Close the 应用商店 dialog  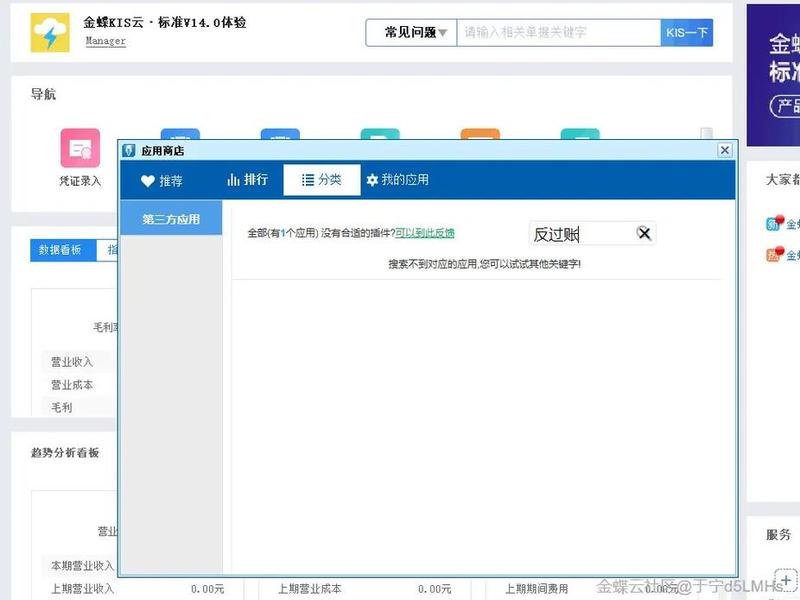point(724,150)
